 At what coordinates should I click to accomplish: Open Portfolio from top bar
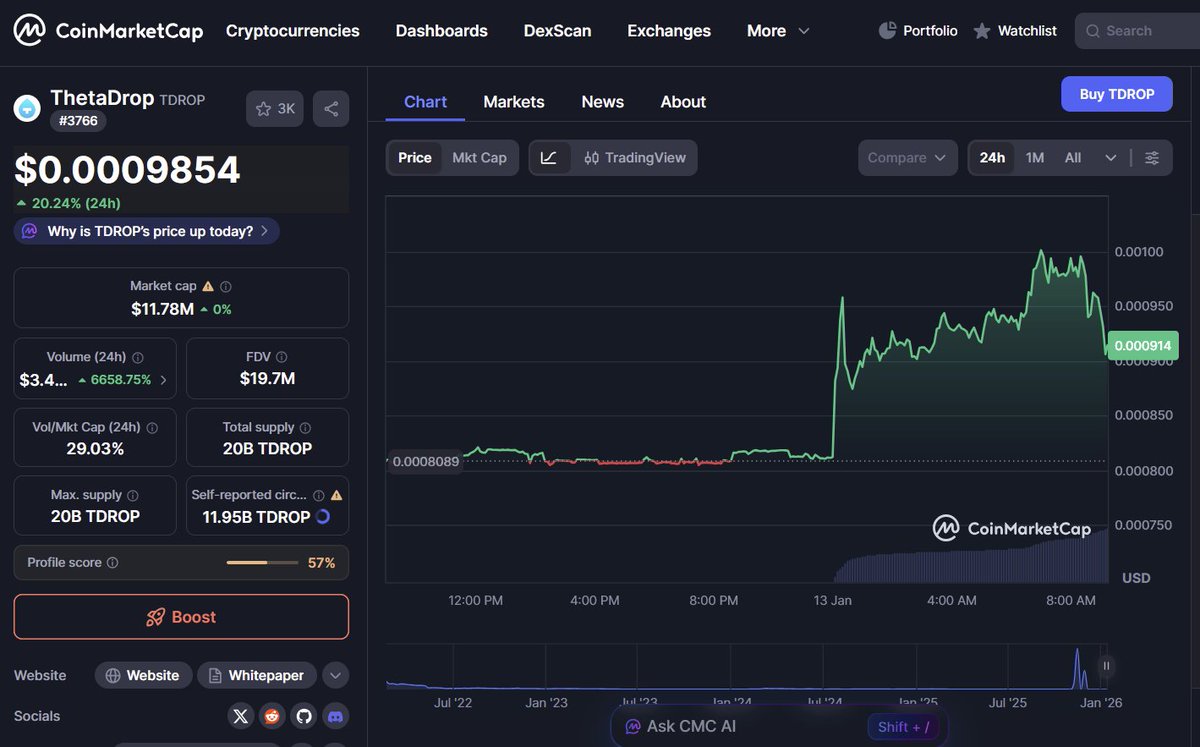(917, 31)
